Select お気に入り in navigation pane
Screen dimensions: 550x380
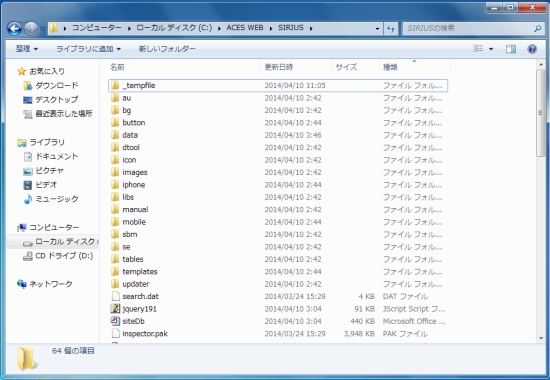[x=41, y=71]
